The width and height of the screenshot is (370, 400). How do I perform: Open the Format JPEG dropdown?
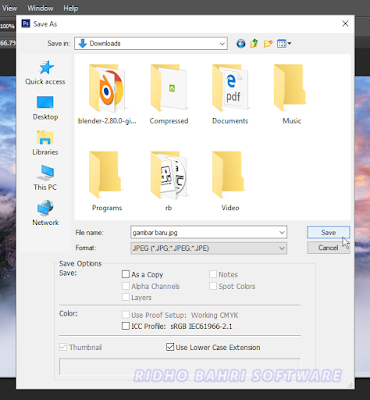pos(282,248)
